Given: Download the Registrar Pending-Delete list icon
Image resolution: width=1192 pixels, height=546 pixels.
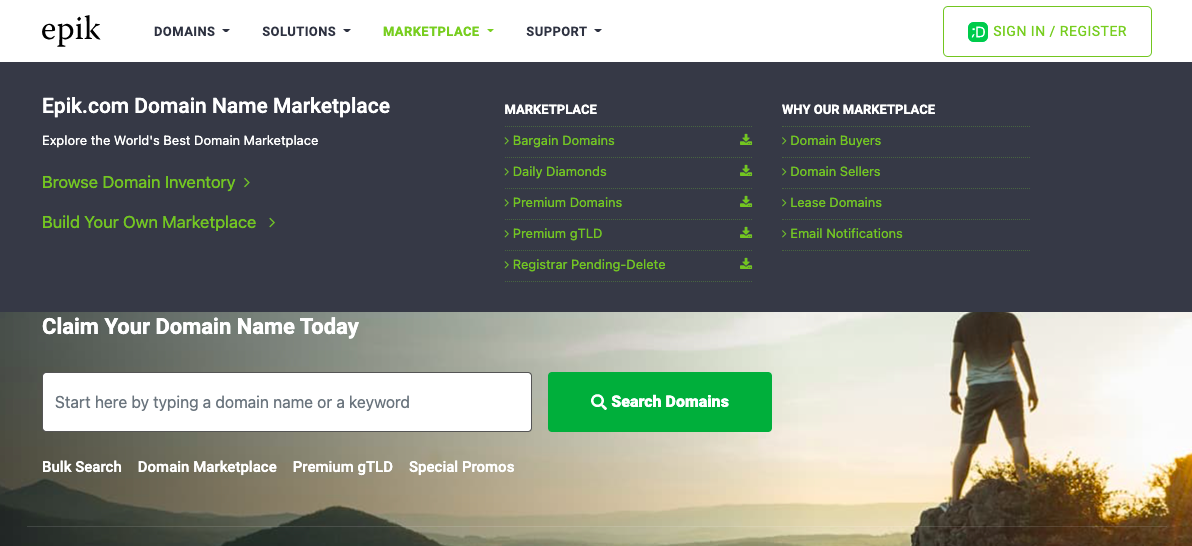Looking at the screenshot, I should tap(746, 264).
